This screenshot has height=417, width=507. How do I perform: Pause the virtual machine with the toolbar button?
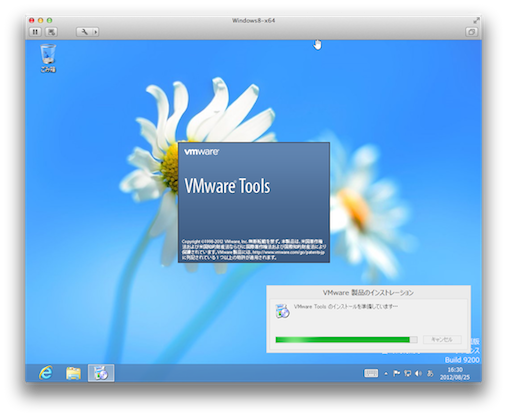click(x=35, y=32)
